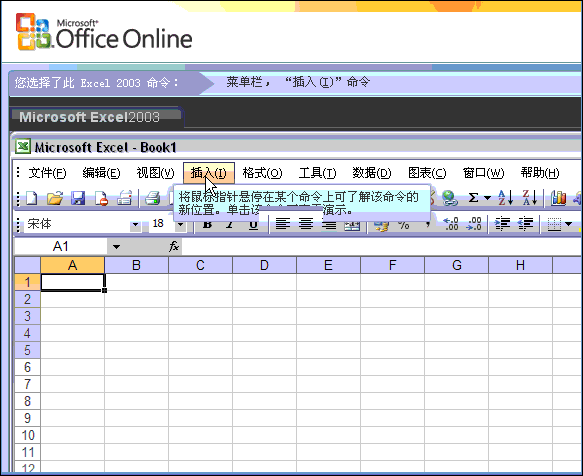This screenshot has width=583, height=476.
Task: Click the Permission document icon
Action: pos(101,199)
